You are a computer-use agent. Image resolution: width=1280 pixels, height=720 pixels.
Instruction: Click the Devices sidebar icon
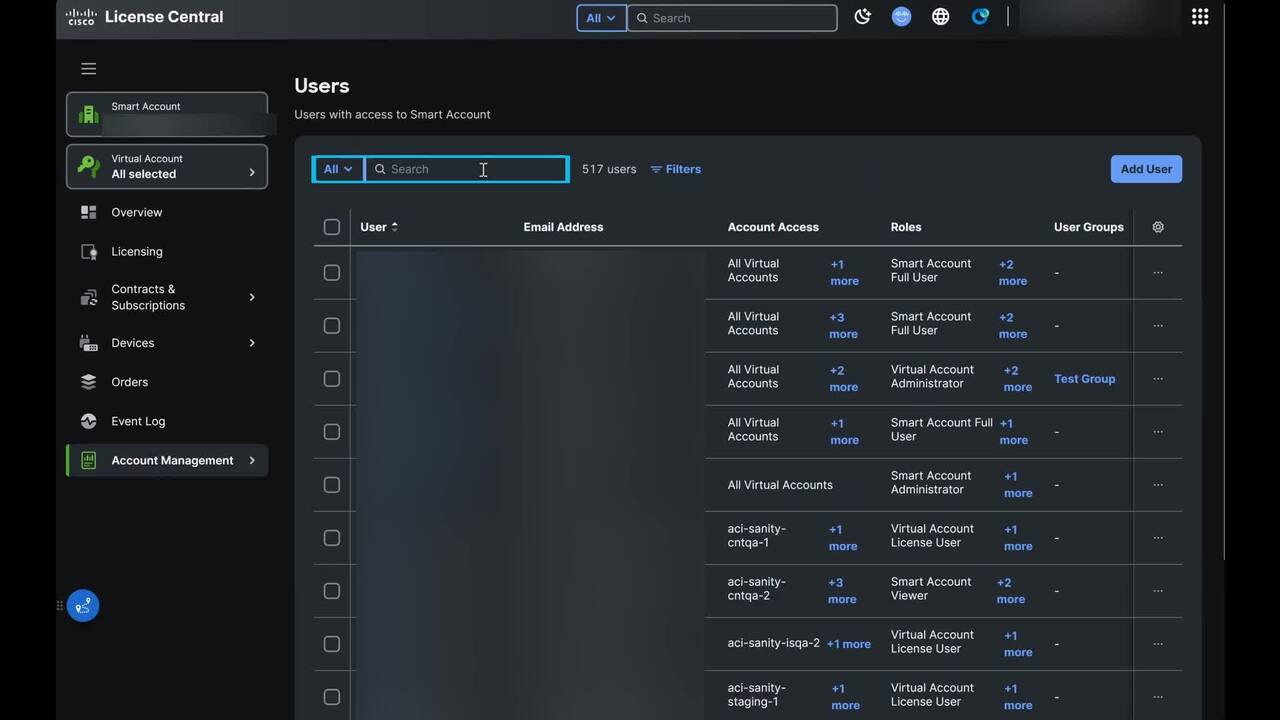89,343
